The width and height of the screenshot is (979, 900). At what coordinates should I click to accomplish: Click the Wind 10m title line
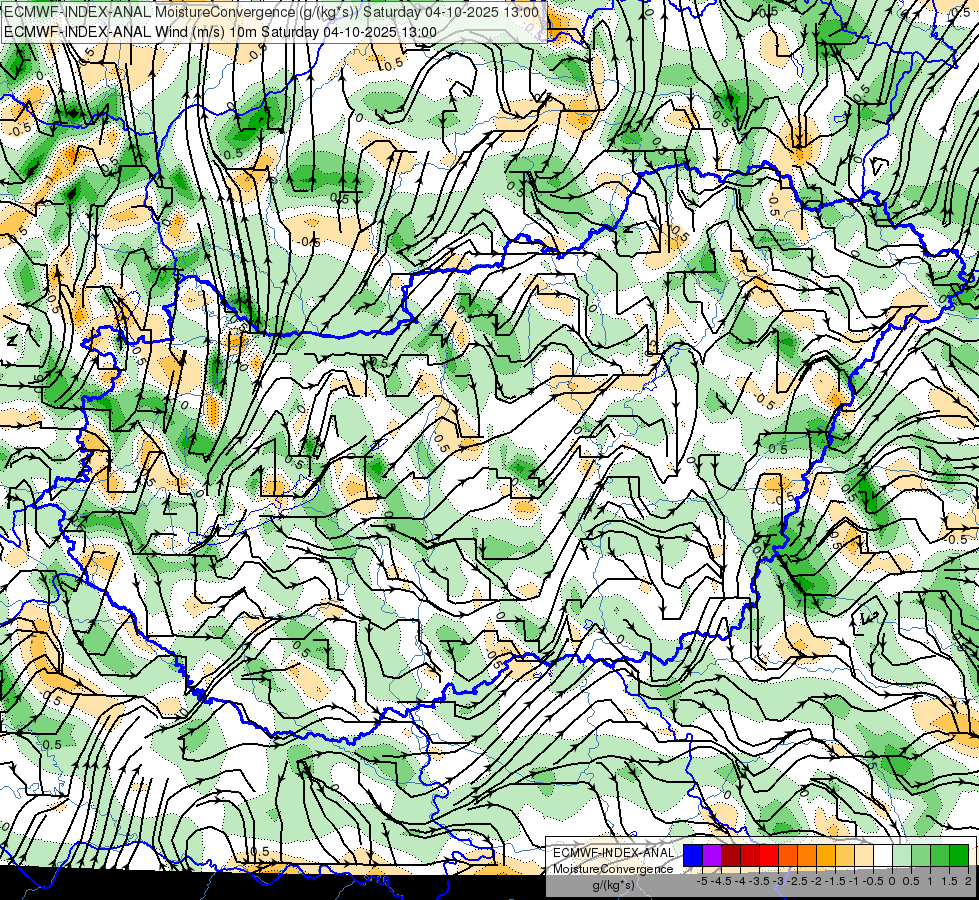(220, 32)
